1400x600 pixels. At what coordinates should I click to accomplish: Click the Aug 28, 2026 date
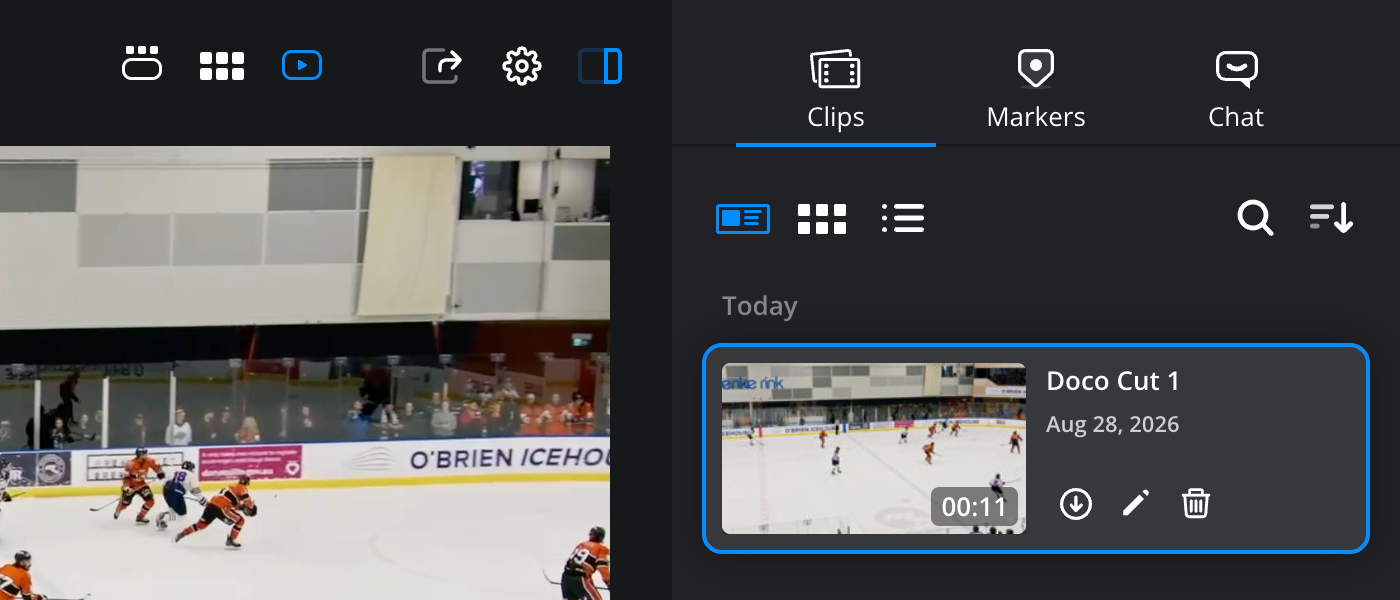click(x=1113, y=425)
